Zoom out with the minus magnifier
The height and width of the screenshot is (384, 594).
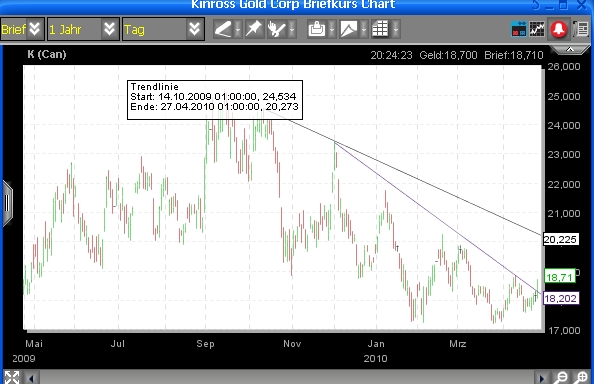[x=562, y=377]
